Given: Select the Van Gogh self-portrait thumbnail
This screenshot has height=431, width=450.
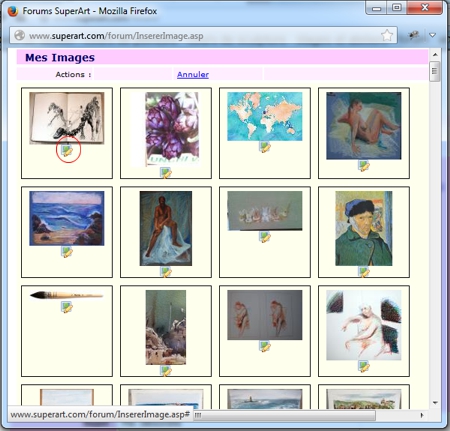Looking at the screenshot, I should pos(364,228).
